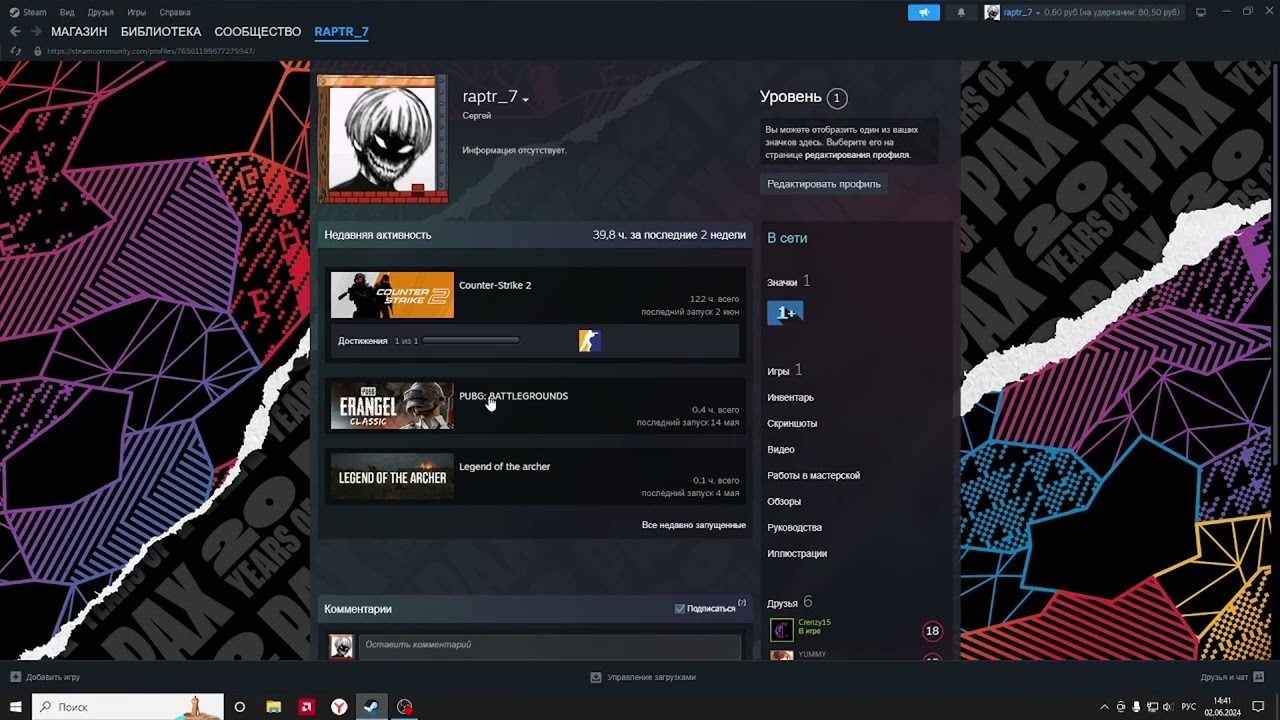Screen dimensions: 1280x720
Task: Click the Оставить комментарий input field
Action: [x=550, y=645]
